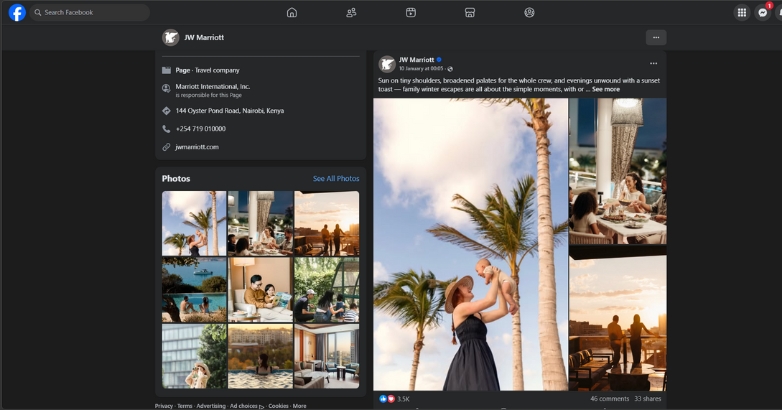
Task: Open woman by glass building thumbnail
Action: coord(194,356)
